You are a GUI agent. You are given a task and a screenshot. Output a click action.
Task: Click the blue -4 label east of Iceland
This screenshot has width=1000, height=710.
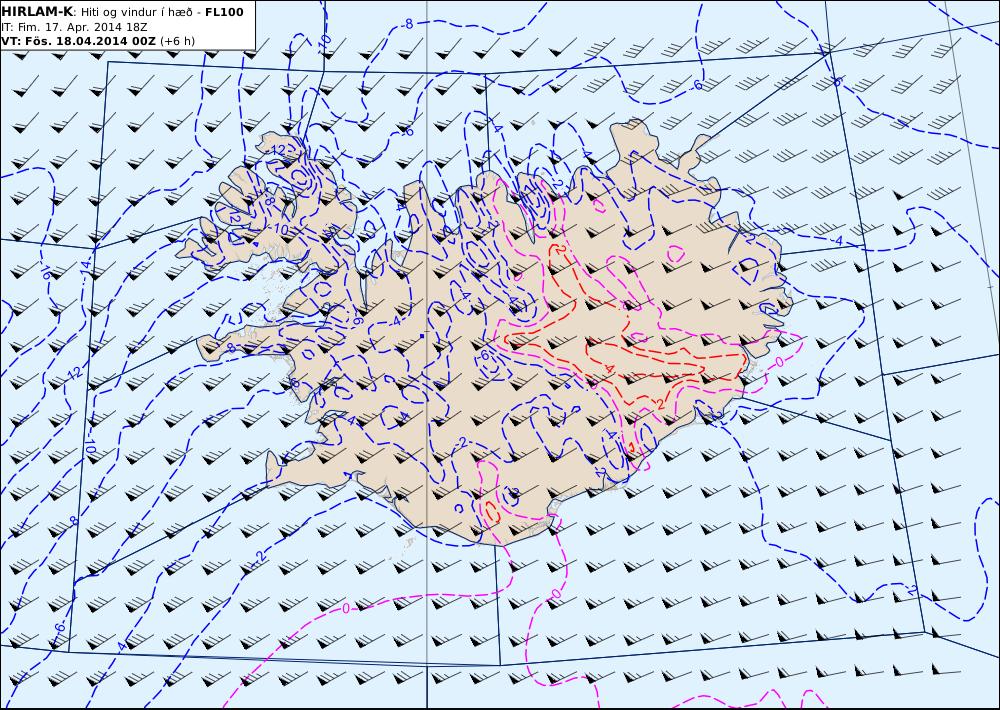836,241
